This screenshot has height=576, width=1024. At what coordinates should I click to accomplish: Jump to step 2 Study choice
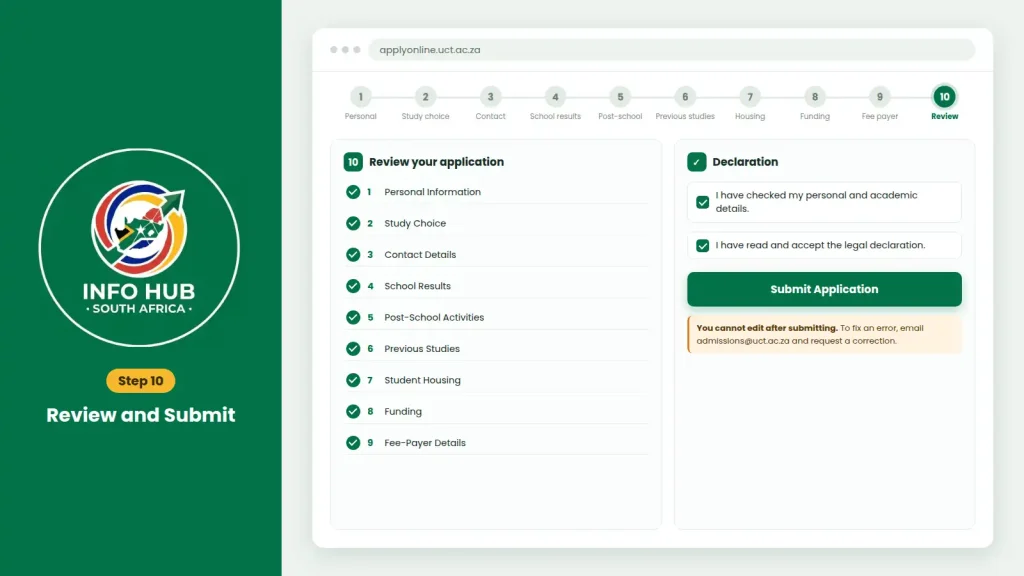click(x=425, y=97)
